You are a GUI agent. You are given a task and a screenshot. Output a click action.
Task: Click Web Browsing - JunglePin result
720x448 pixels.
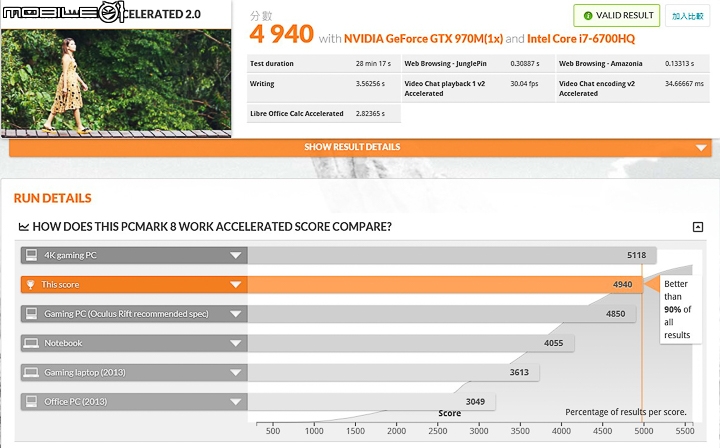(478, 64)
